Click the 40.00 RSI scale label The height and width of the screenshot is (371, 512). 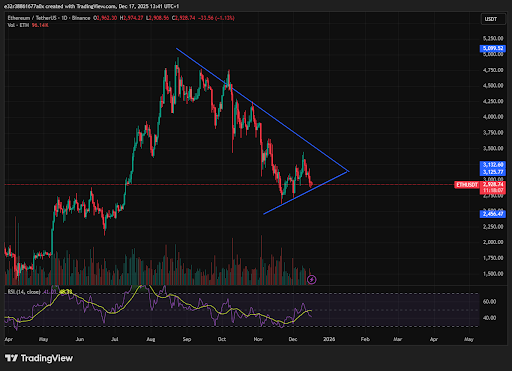tap(489, 318)
